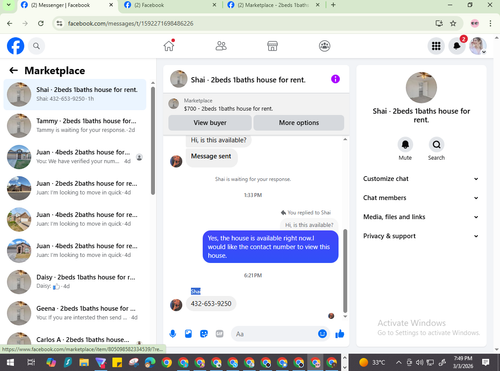The width and height of the screenshot is (500, 371).
Task: Show hidden system tray icons
Action: (398, 362)
